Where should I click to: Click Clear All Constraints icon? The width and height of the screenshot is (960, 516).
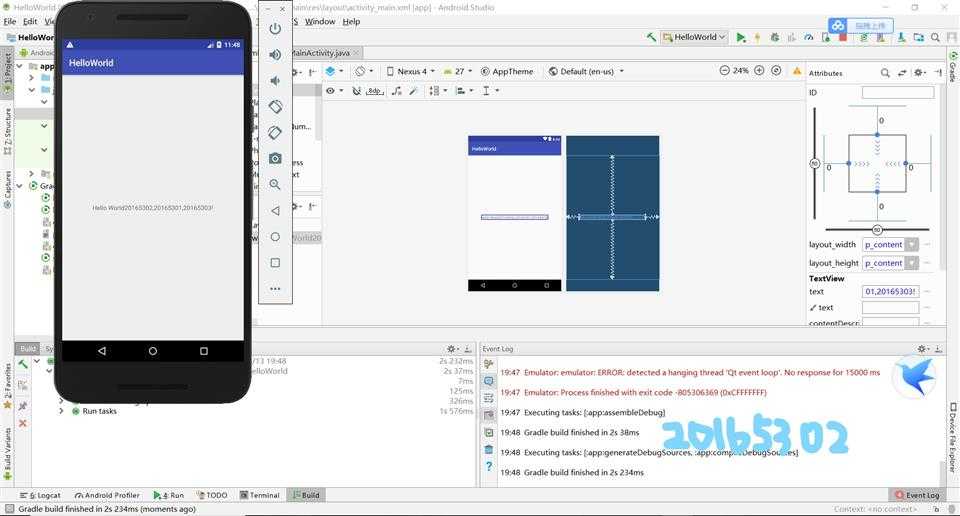397,91
